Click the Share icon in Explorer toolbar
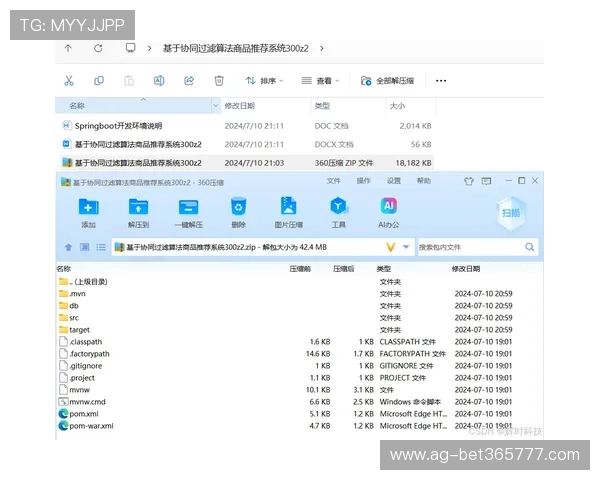600x480 pixels. (189, 81)
